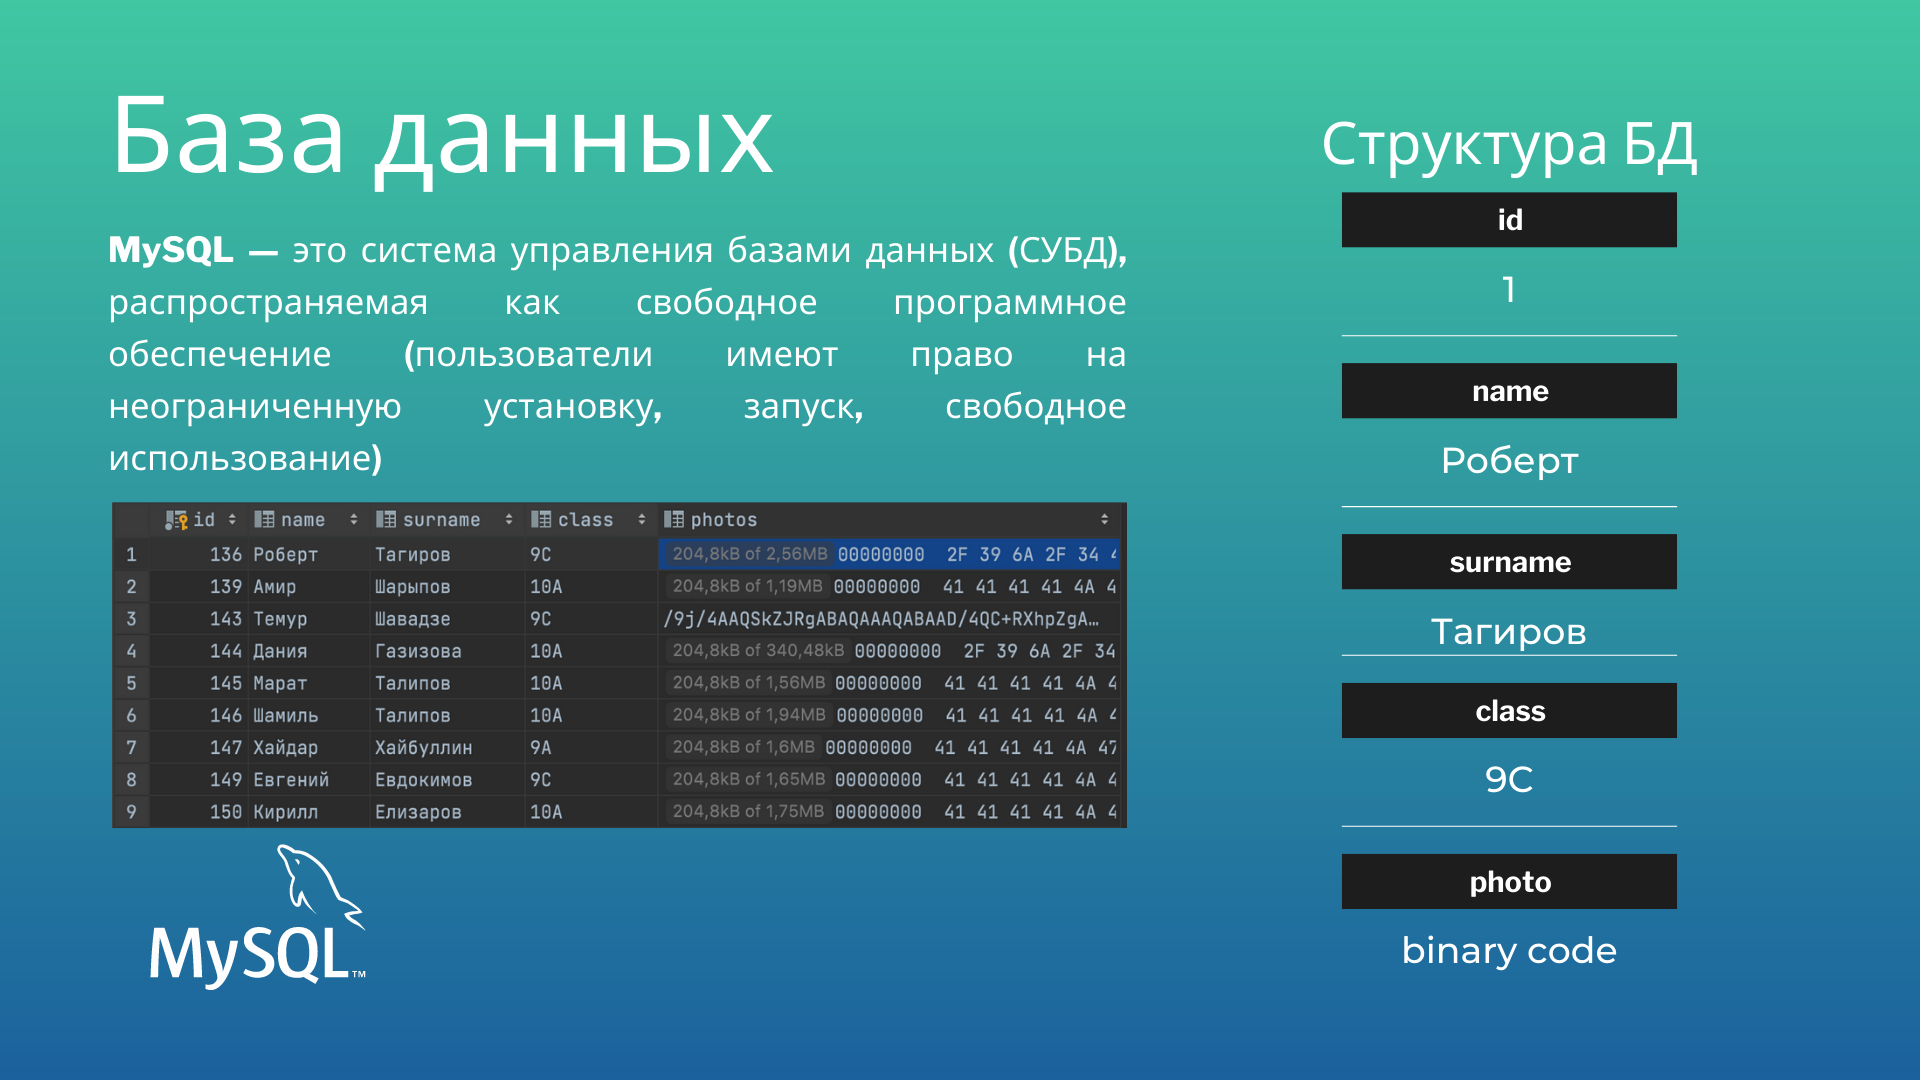Click the Шавадзе surname cell
1920x1080 pixels.
(413, 619)
